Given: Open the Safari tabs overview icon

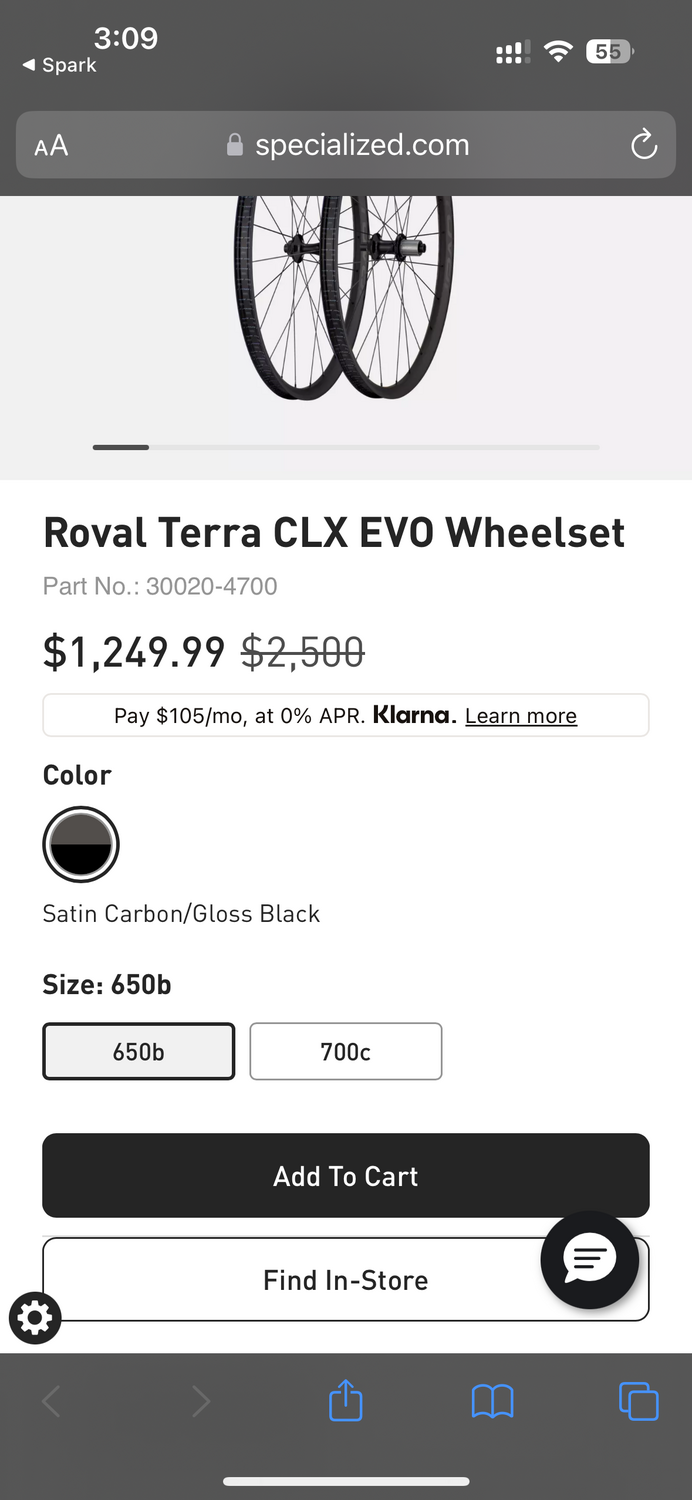Looking at the screenshot, I should pyautogui.click(x=638, y=1400).
